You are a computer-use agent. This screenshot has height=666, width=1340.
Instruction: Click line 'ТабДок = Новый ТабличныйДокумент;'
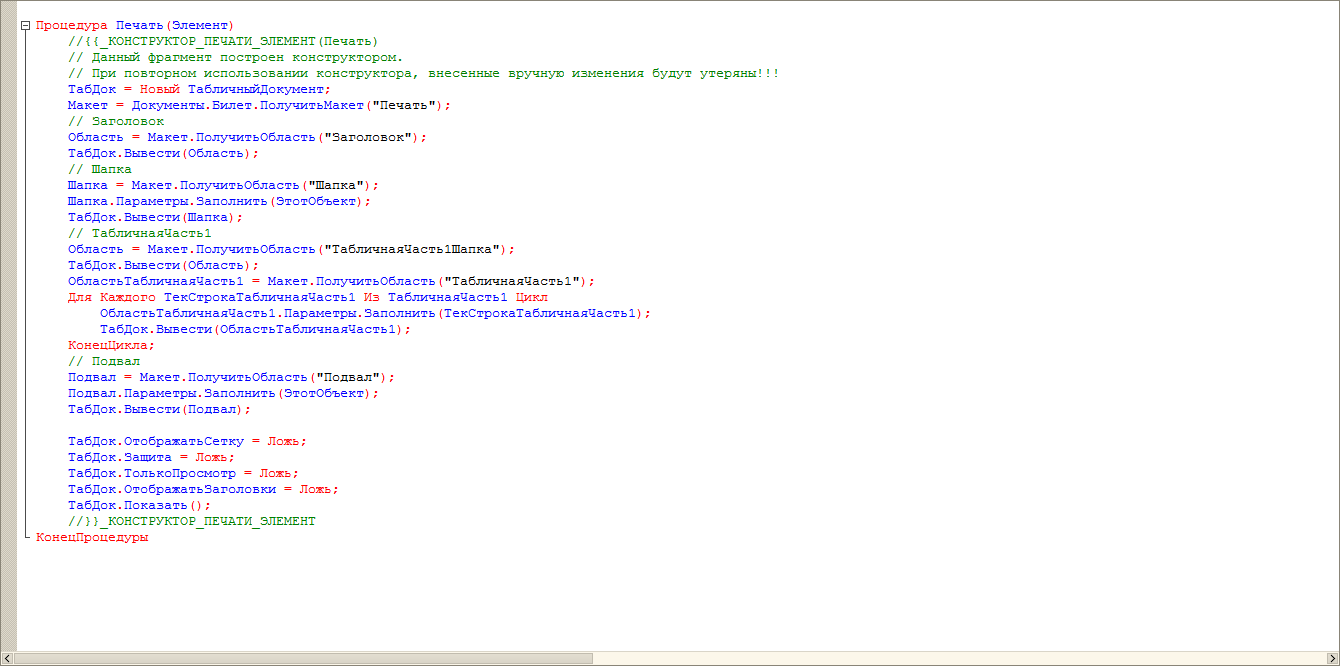(x=199, y=90)
